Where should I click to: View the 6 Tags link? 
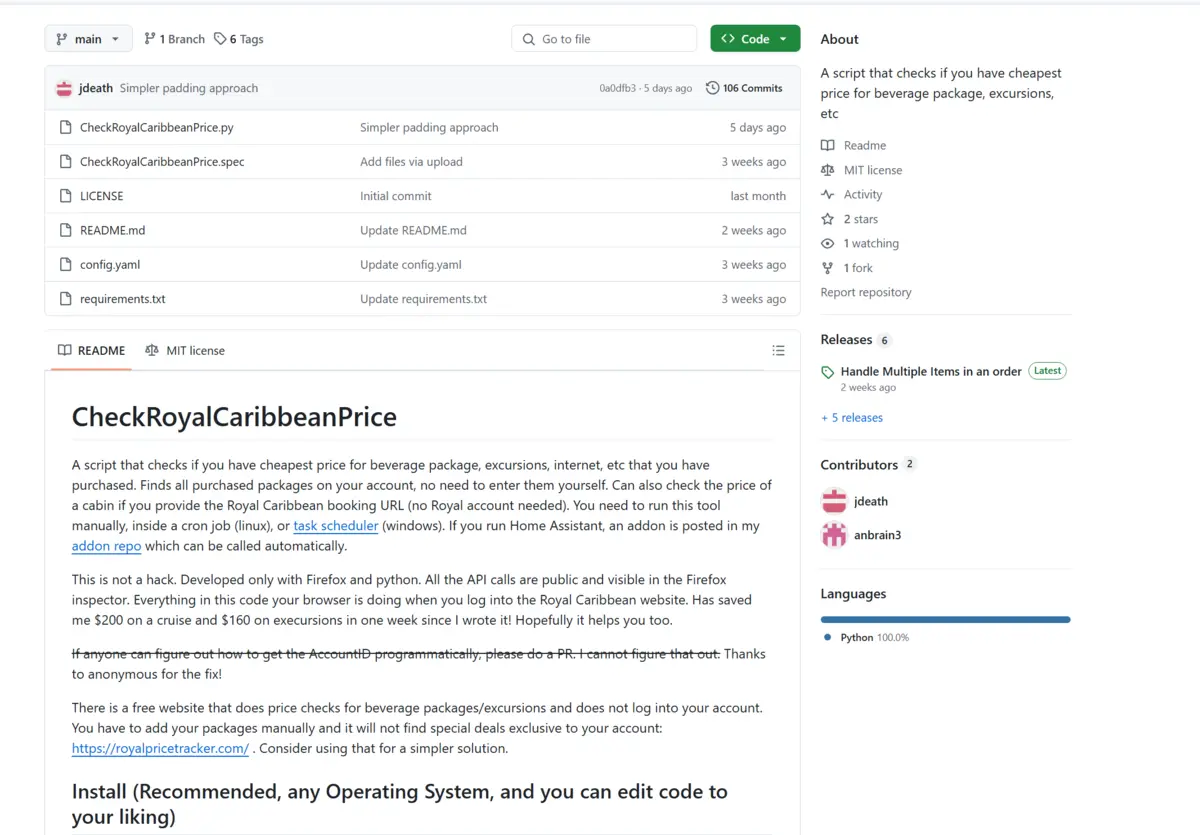tap(239, 39)
